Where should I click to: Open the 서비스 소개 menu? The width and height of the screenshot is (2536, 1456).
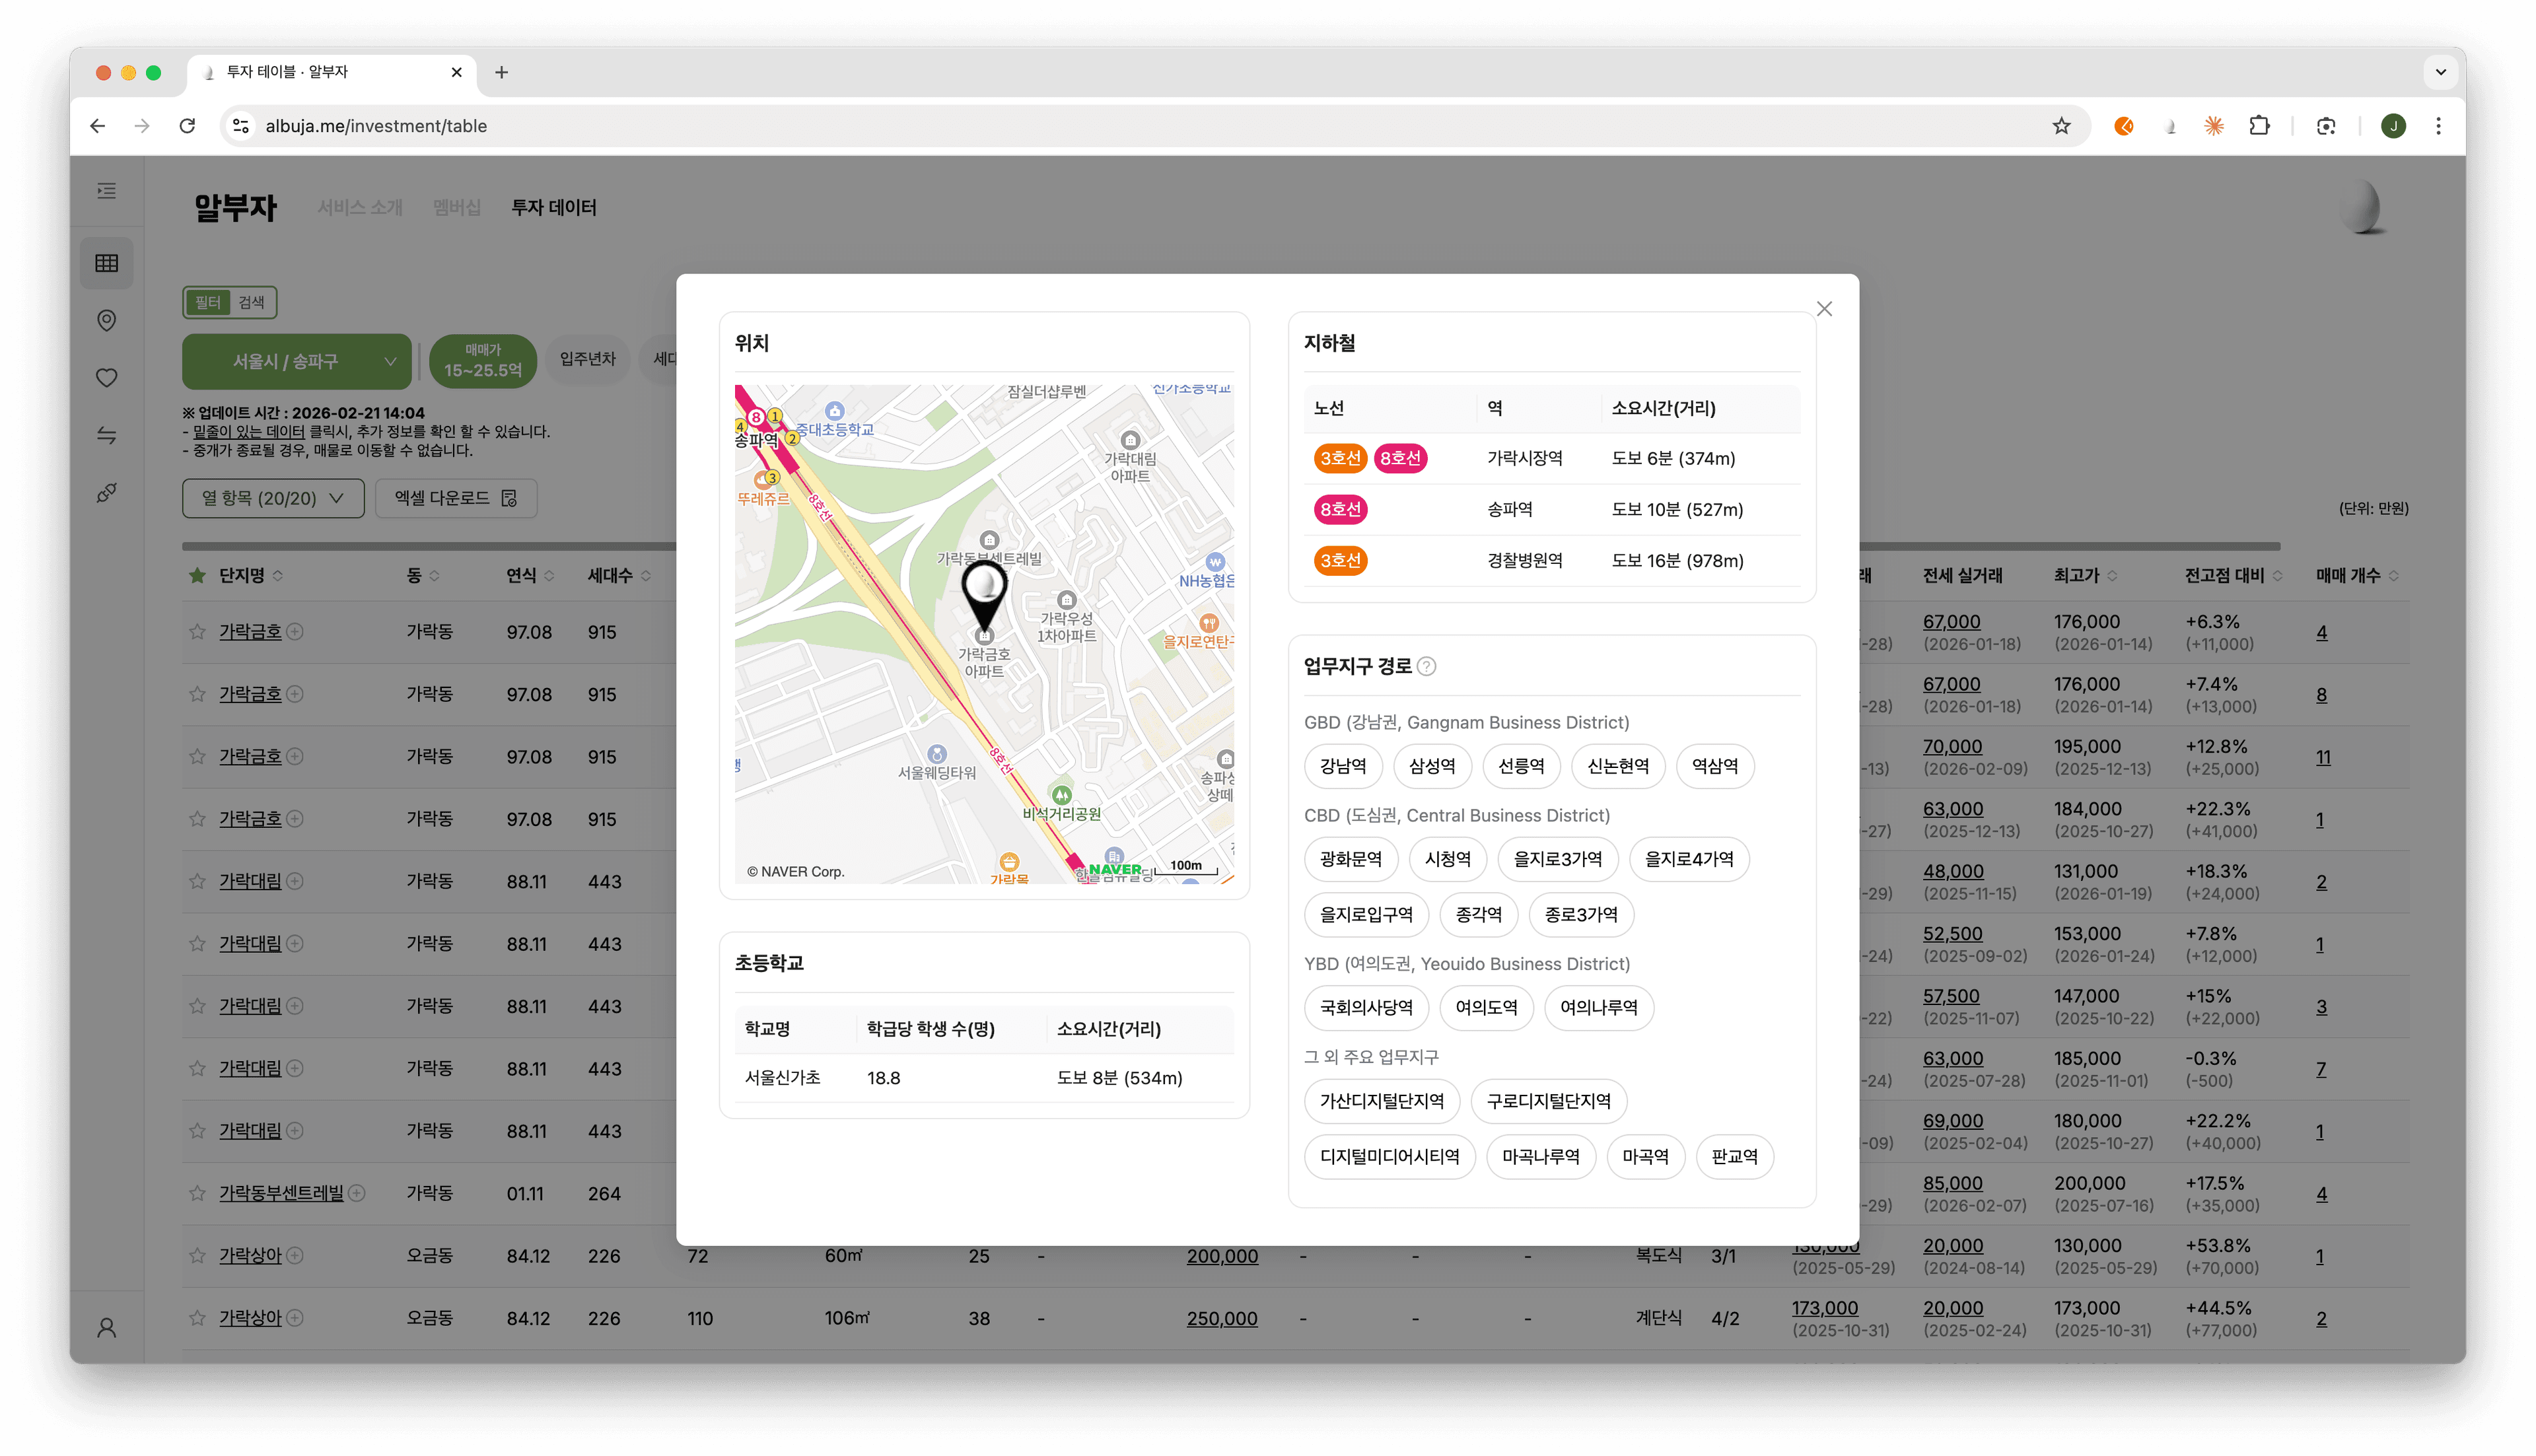click(x=360, y=207)
